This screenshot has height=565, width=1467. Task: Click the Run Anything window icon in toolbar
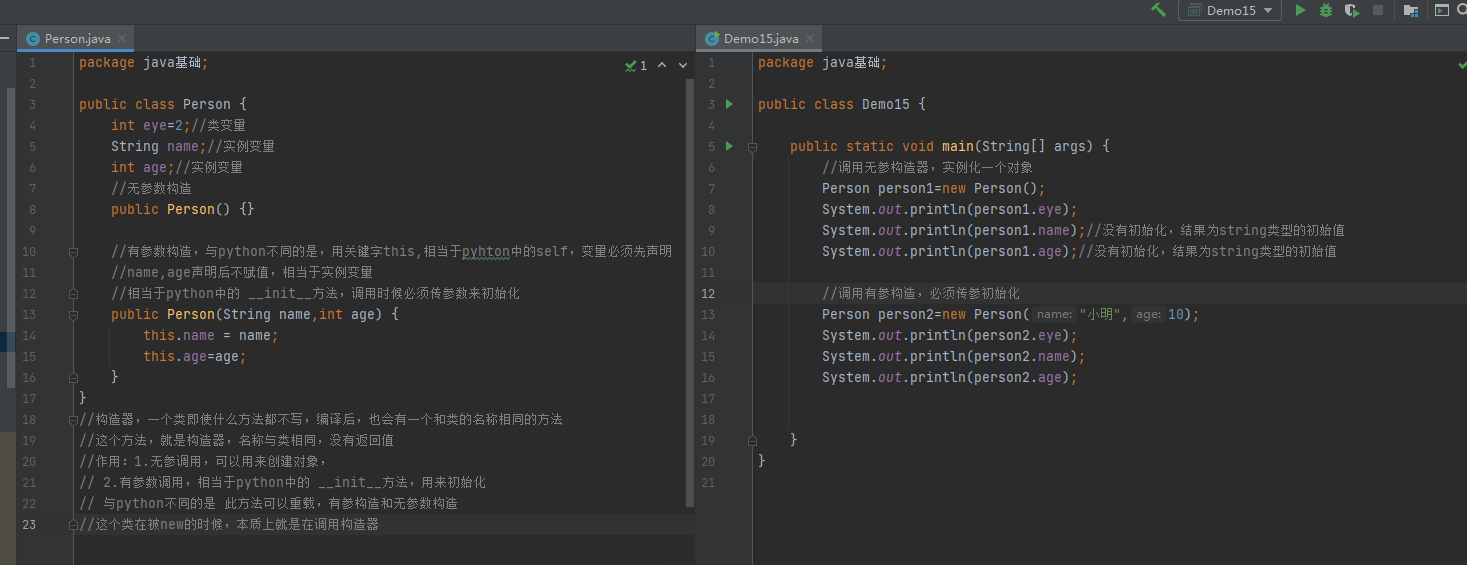point(1442,10)
